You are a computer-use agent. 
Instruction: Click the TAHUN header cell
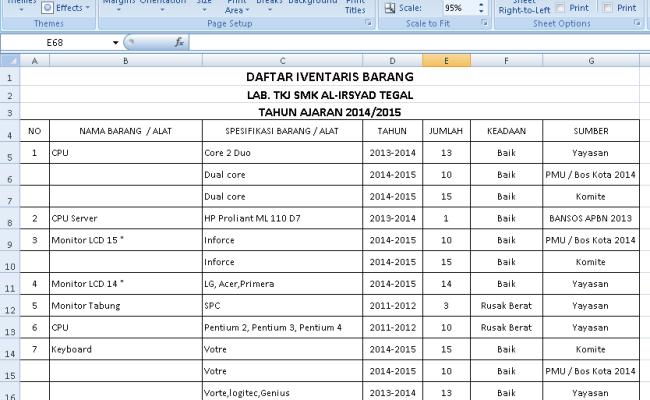click(x=392, y=131)
